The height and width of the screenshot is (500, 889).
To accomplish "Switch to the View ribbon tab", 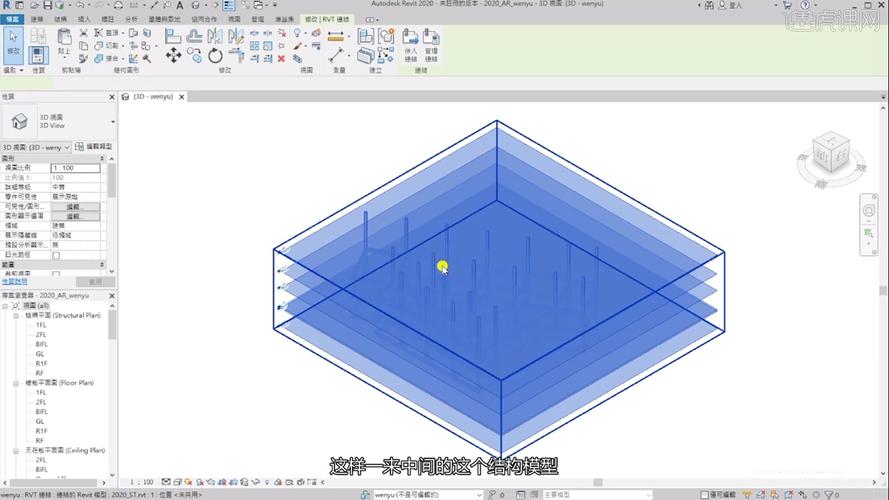I will 234,19.
